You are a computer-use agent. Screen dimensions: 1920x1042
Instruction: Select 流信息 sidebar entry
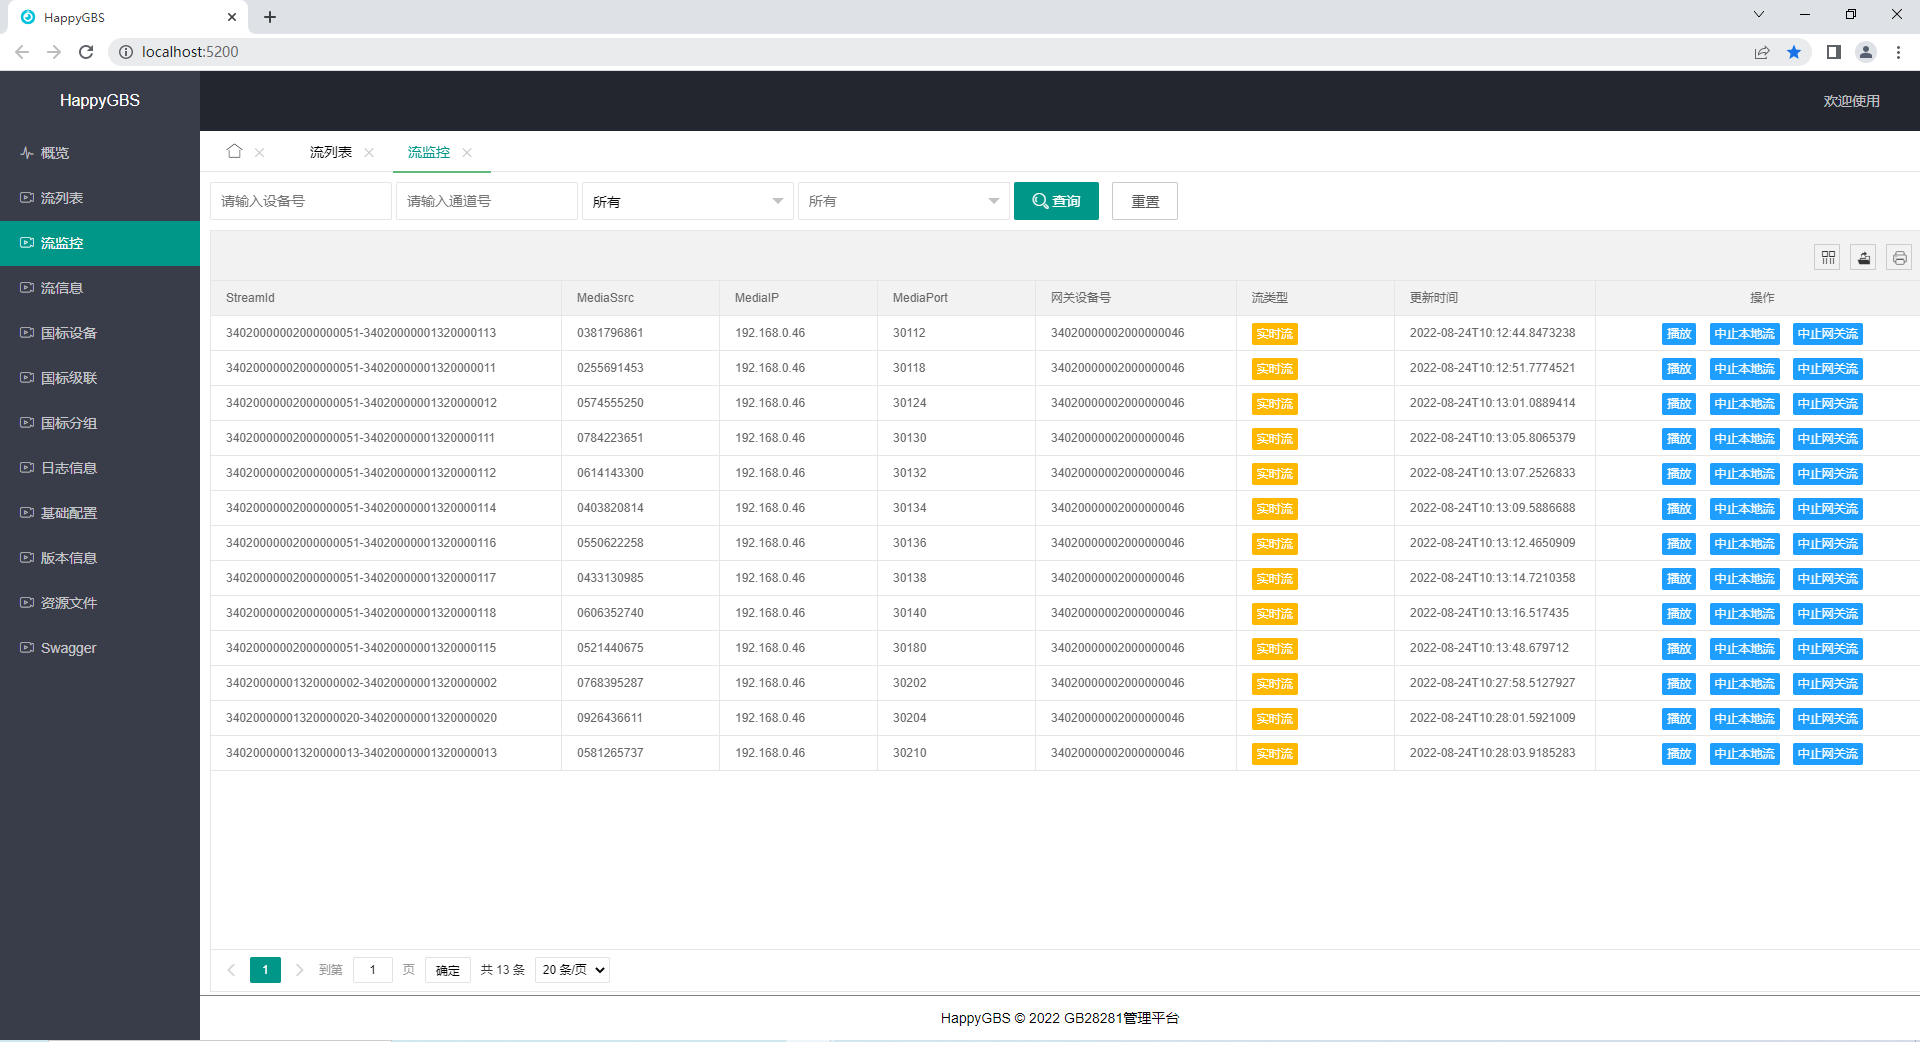(x=100, y=288)
